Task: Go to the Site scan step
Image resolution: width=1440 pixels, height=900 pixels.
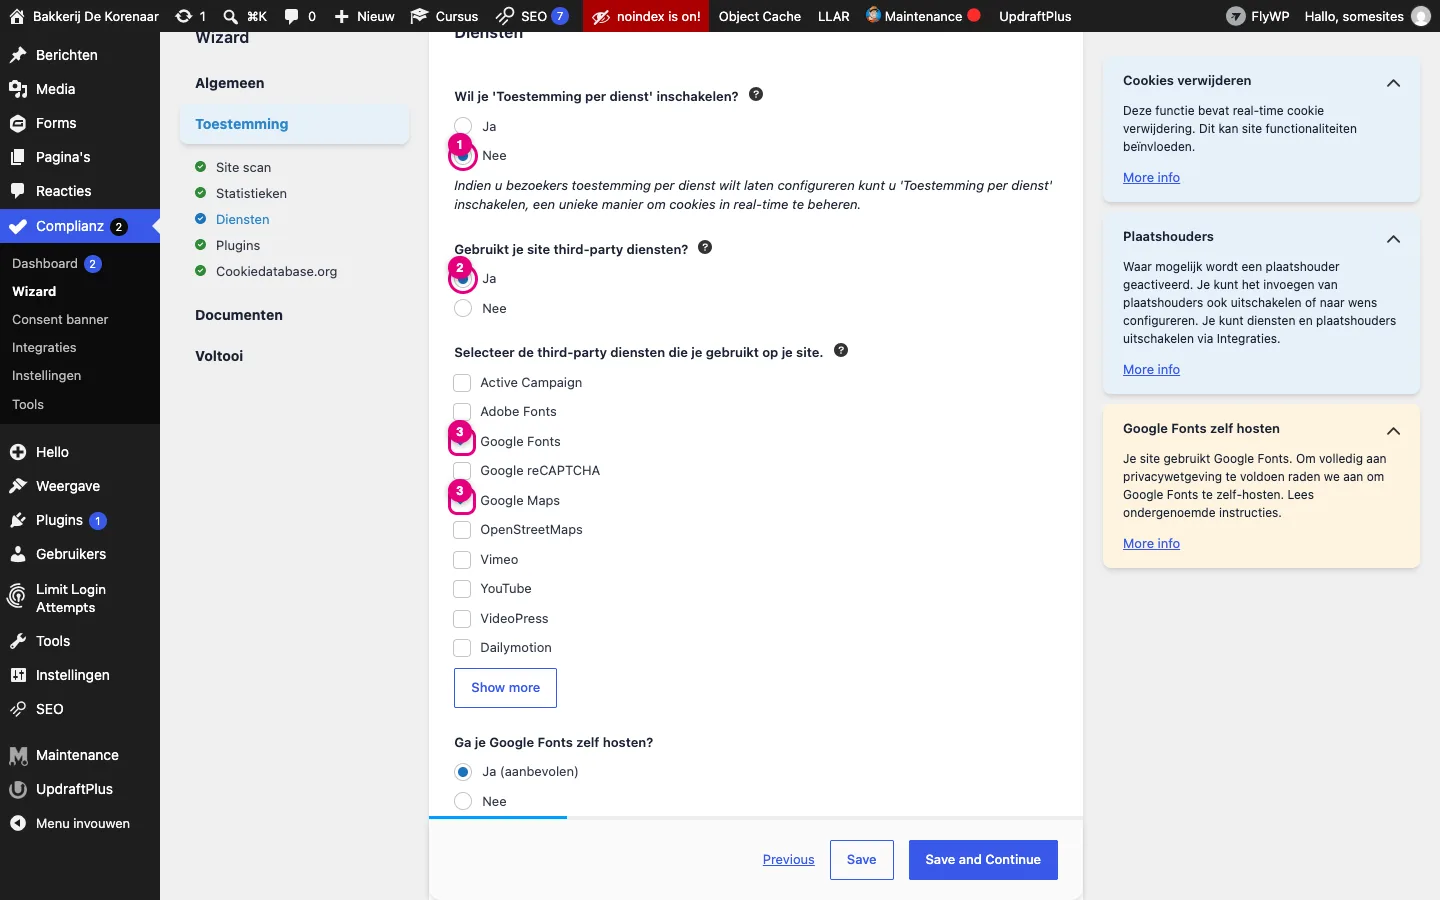Action: coord(243,167)
